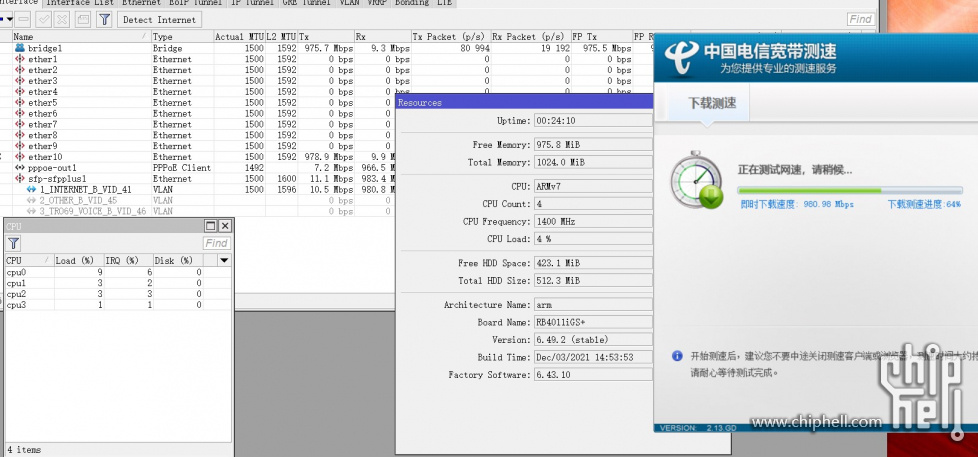The height and width of the screenshot is (457, 978).
Task: Maximize the CPU window
Action: tap(211, 226)
